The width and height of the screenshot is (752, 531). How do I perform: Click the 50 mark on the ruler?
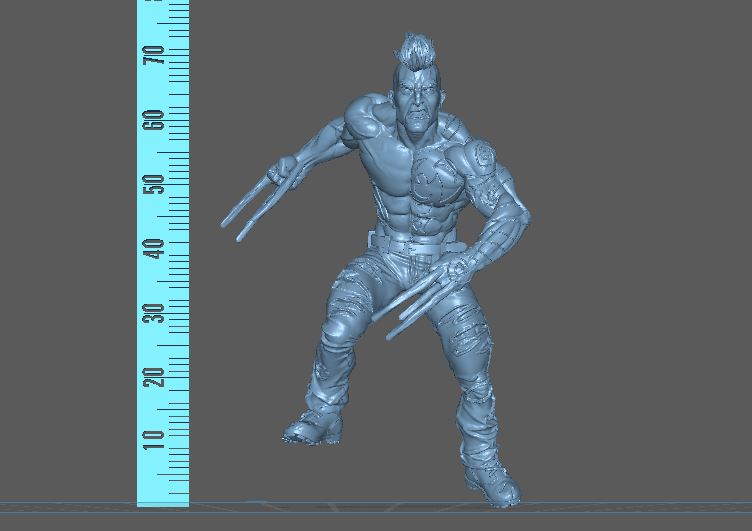[x=154, y=185]
